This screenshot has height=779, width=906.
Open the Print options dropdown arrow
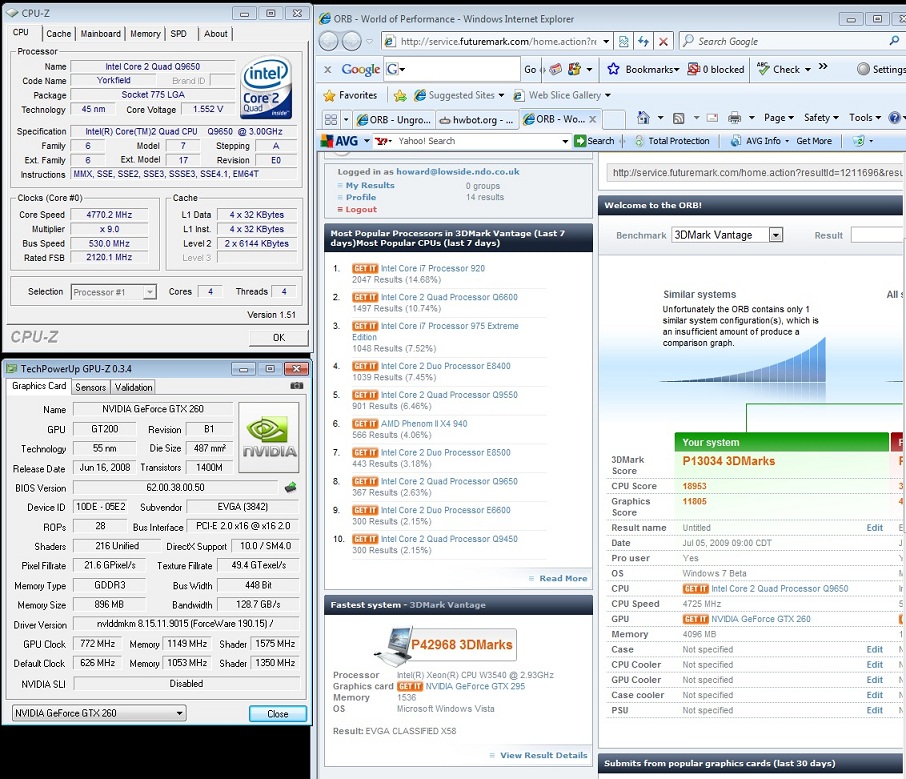coord(752,118)
